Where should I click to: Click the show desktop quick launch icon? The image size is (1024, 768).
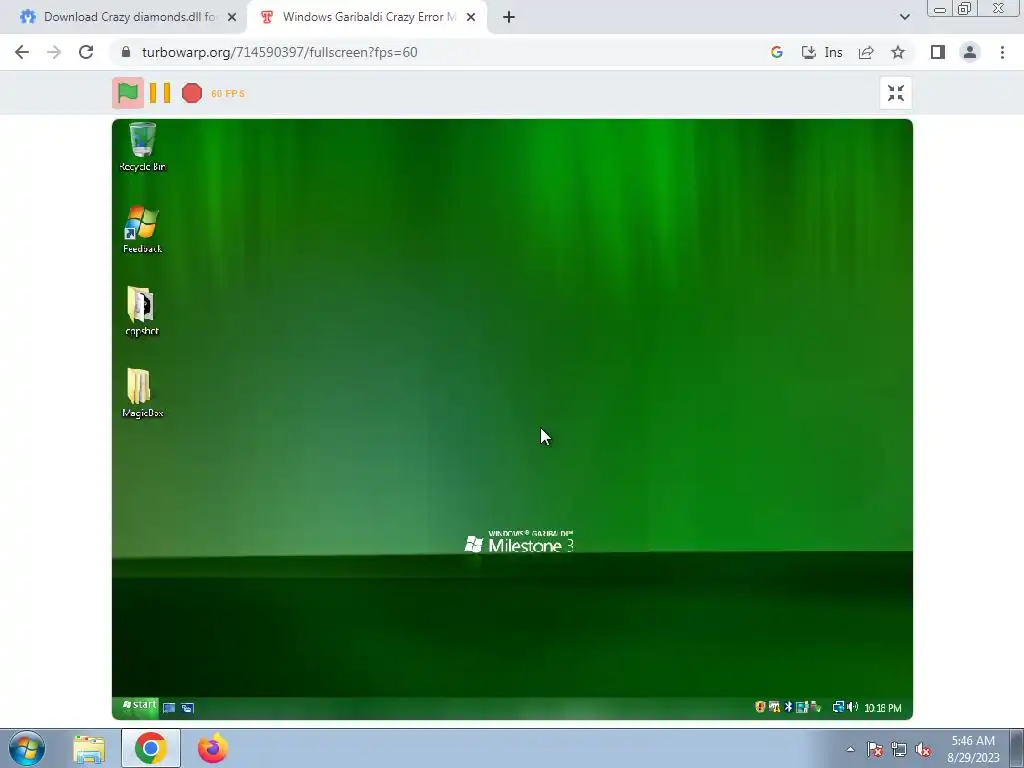[169, 707]
